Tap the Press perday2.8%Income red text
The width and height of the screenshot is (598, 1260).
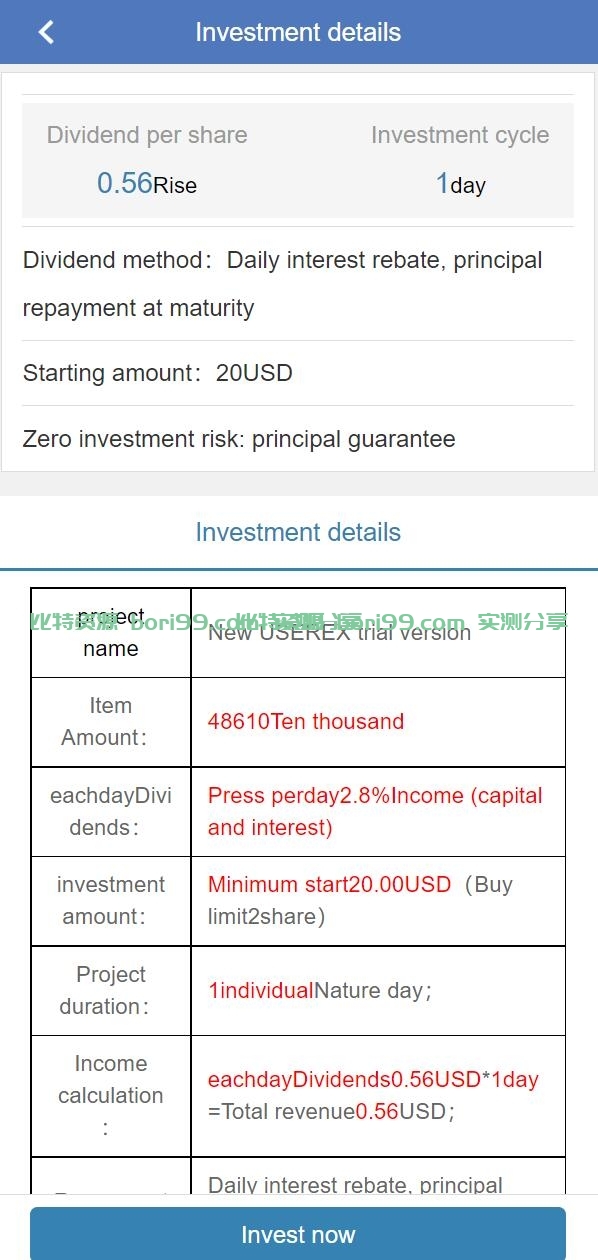(375, 811)
